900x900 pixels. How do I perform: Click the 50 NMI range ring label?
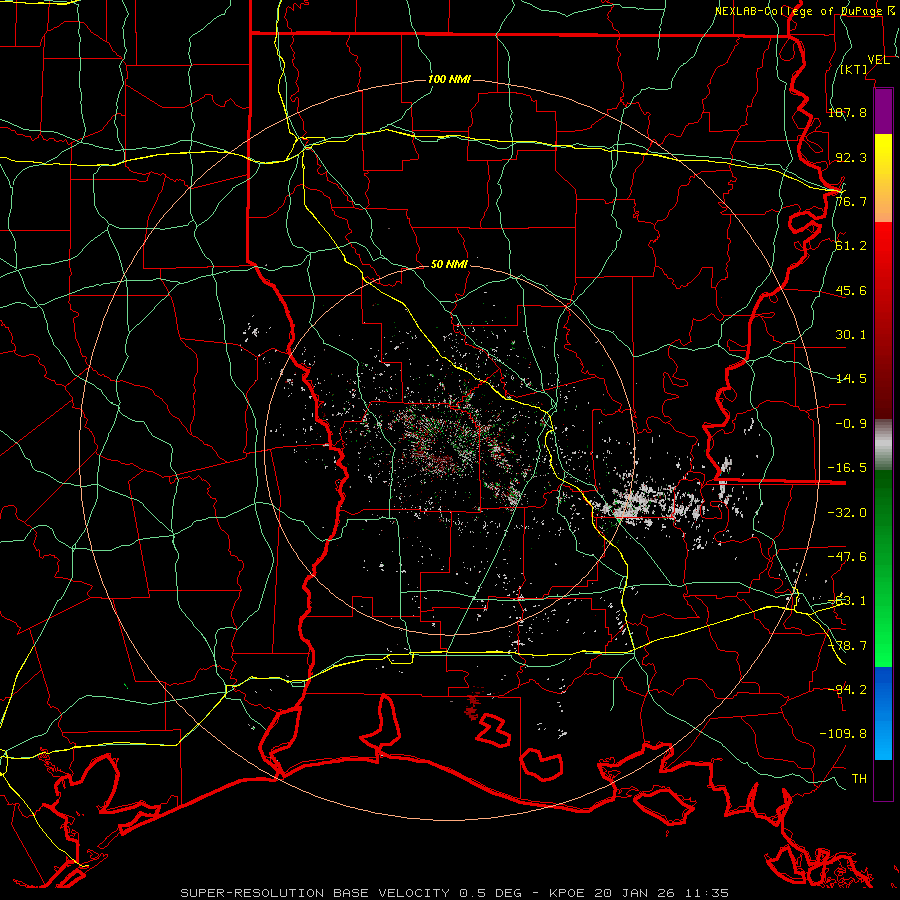pos(449,264)
